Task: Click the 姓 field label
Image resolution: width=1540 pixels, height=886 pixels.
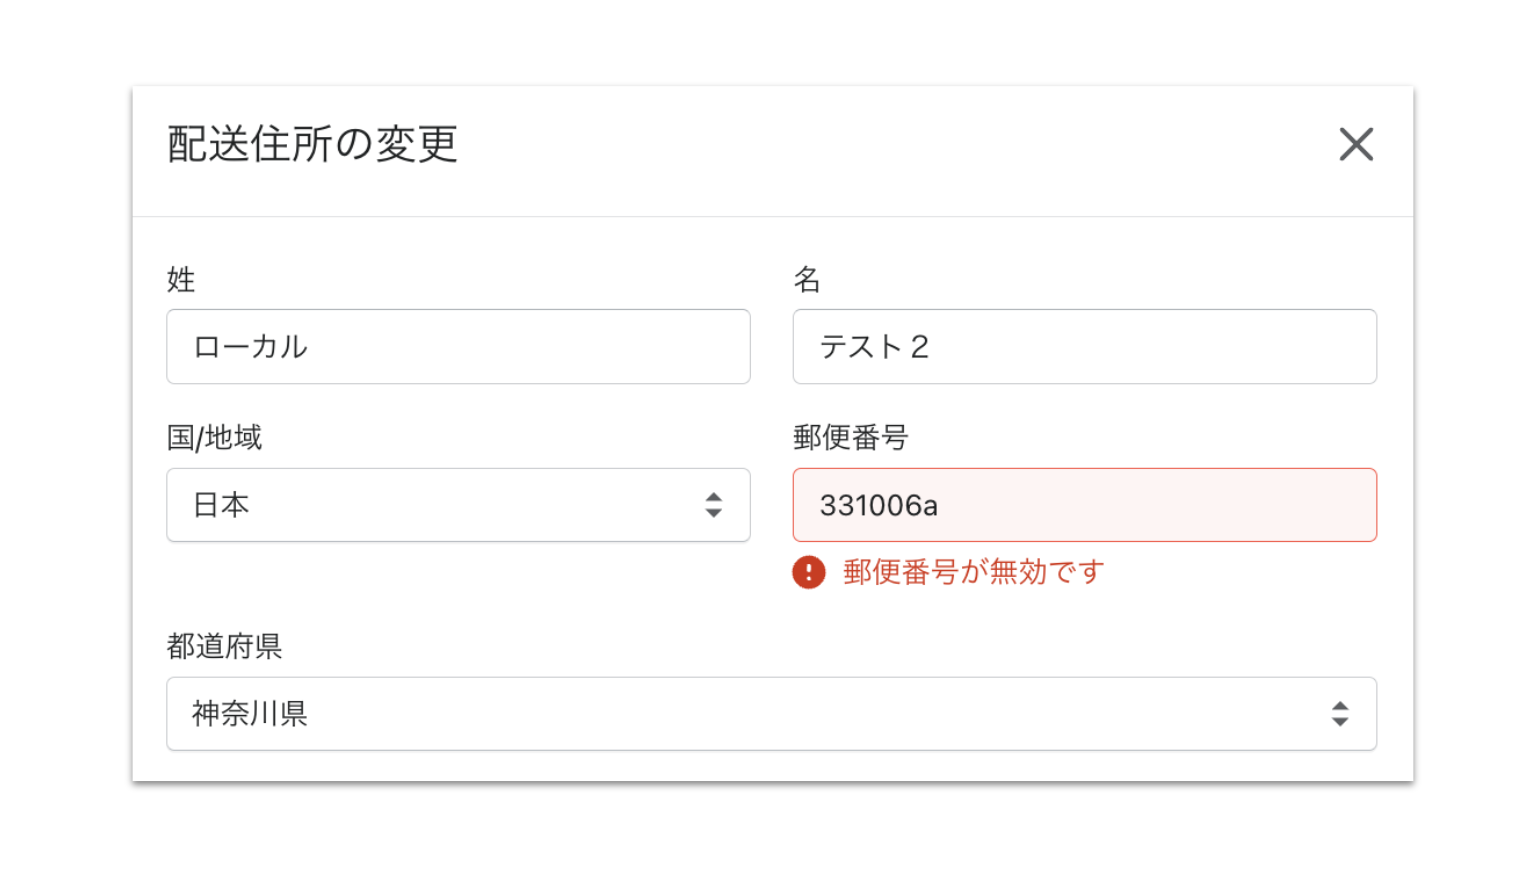Action: coord(181,279)
